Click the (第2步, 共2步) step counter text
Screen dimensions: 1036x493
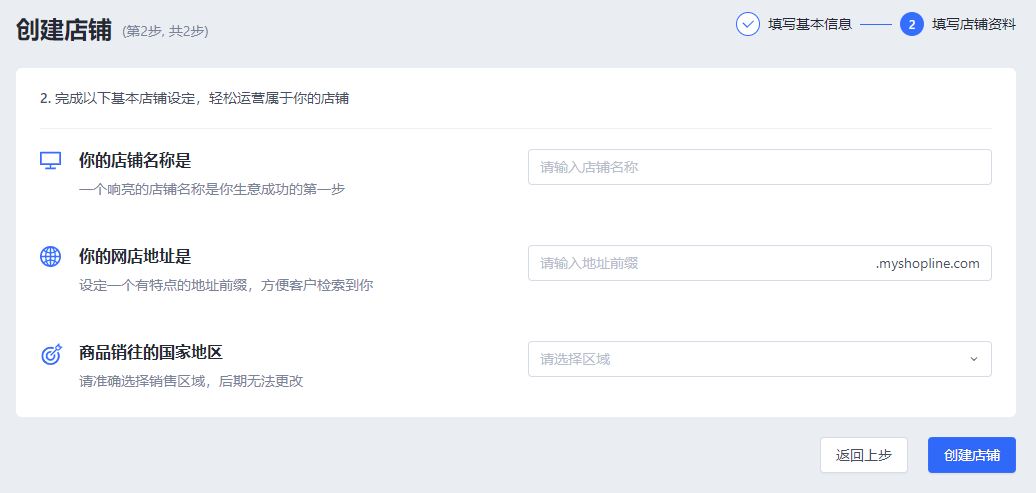pyautogui.click(x=165, y=32)
